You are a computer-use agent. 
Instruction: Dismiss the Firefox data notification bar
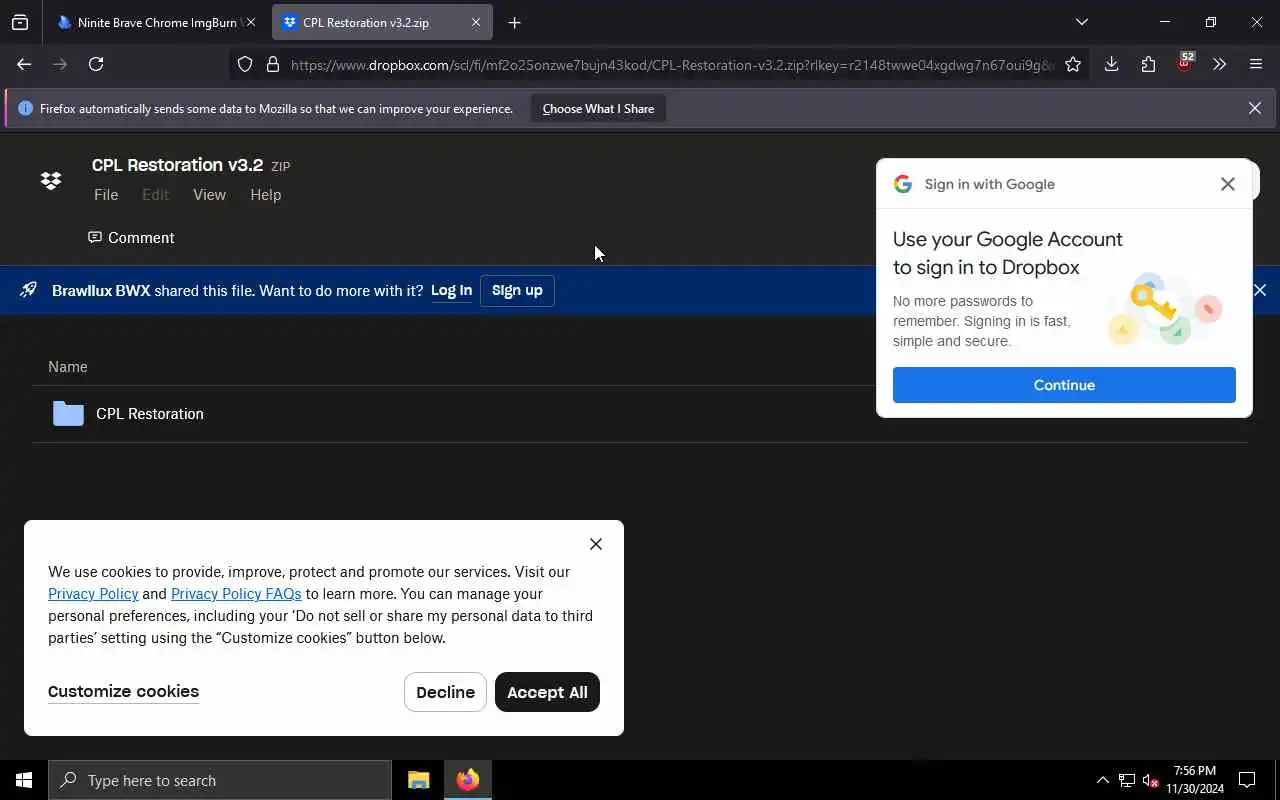[1254, 108]
